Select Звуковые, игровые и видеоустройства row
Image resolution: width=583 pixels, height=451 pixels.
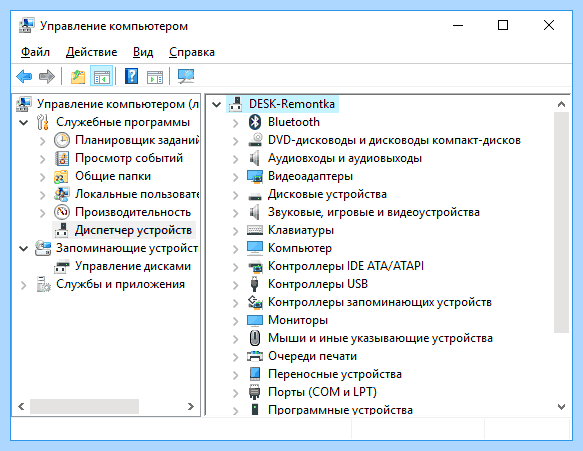coord(374,212)
